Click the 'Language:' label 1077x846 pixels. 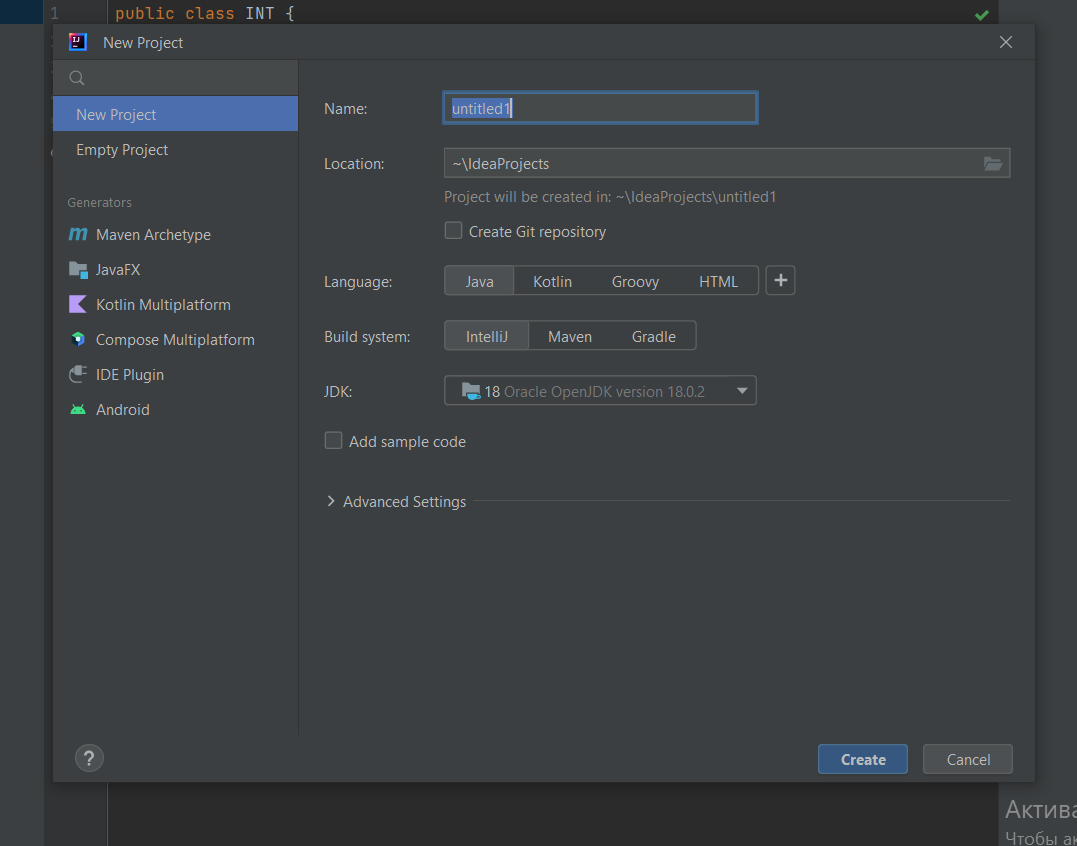coord(358,282)
